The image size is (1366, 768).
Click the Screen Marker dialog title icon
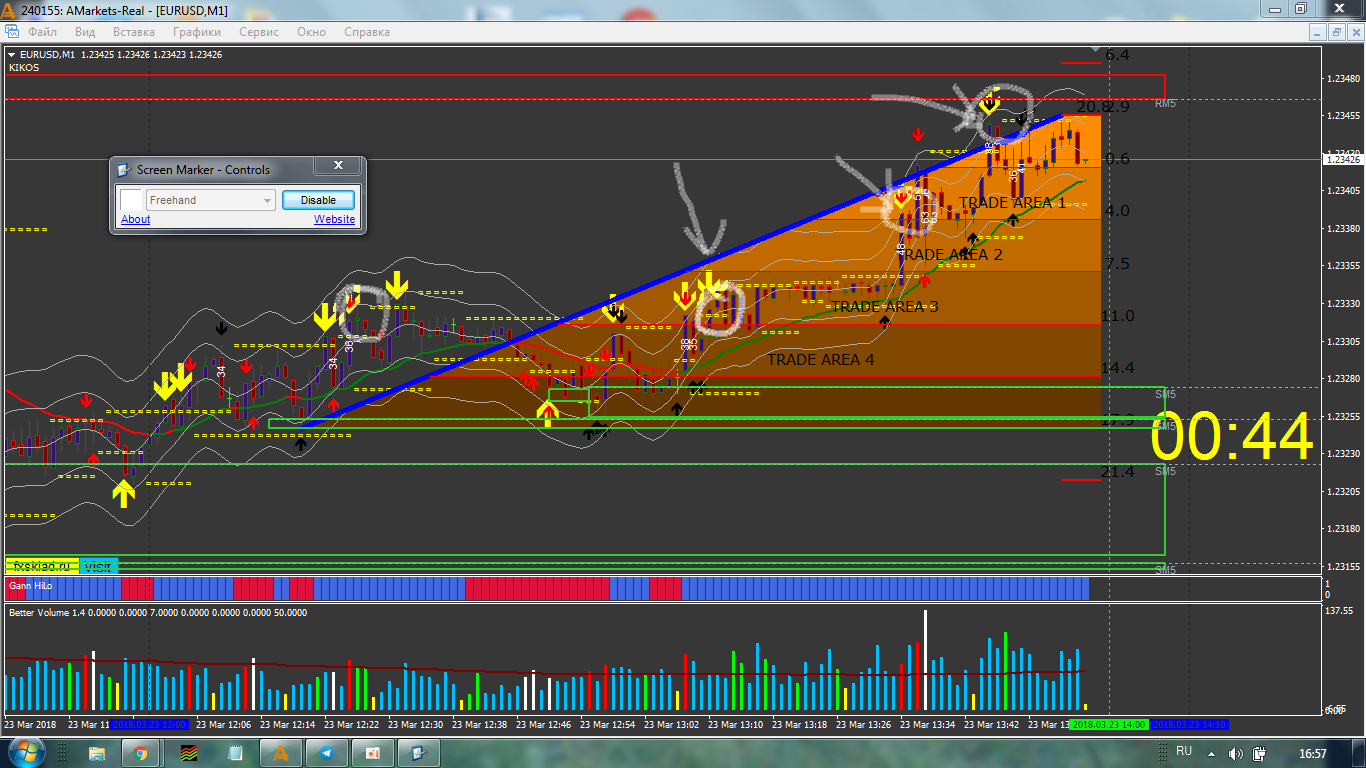click(124, 170)
